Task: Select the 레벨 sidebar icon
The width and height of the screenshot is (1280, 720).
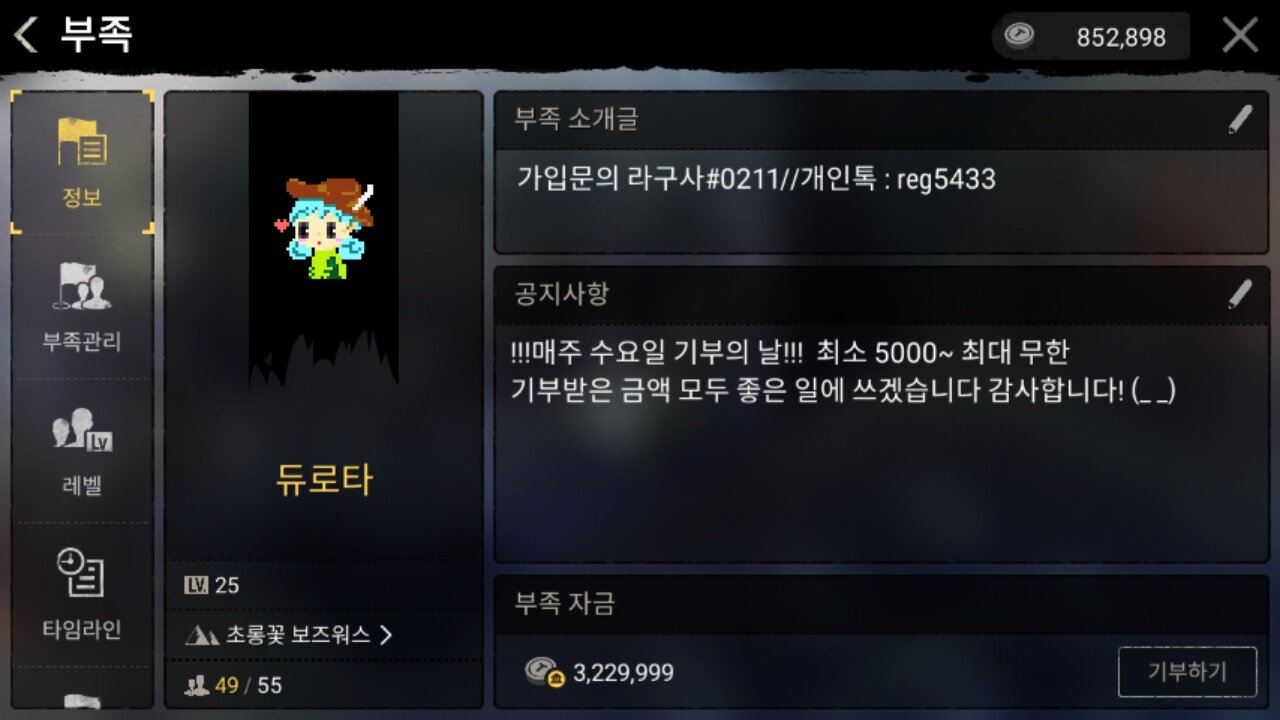Action: pyautogui.click(x=82, y=430)
